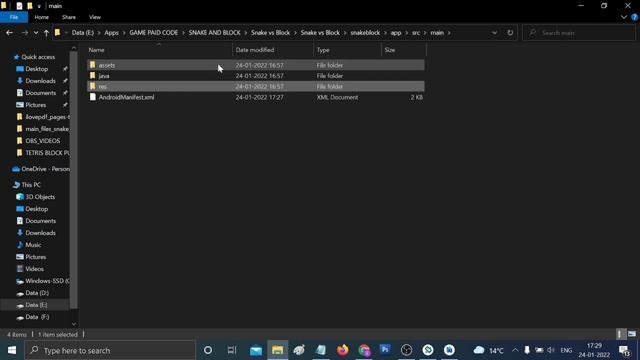The image size is (640, 360).
Task: Open Photoshop from the taskbar
Action: 385,350
